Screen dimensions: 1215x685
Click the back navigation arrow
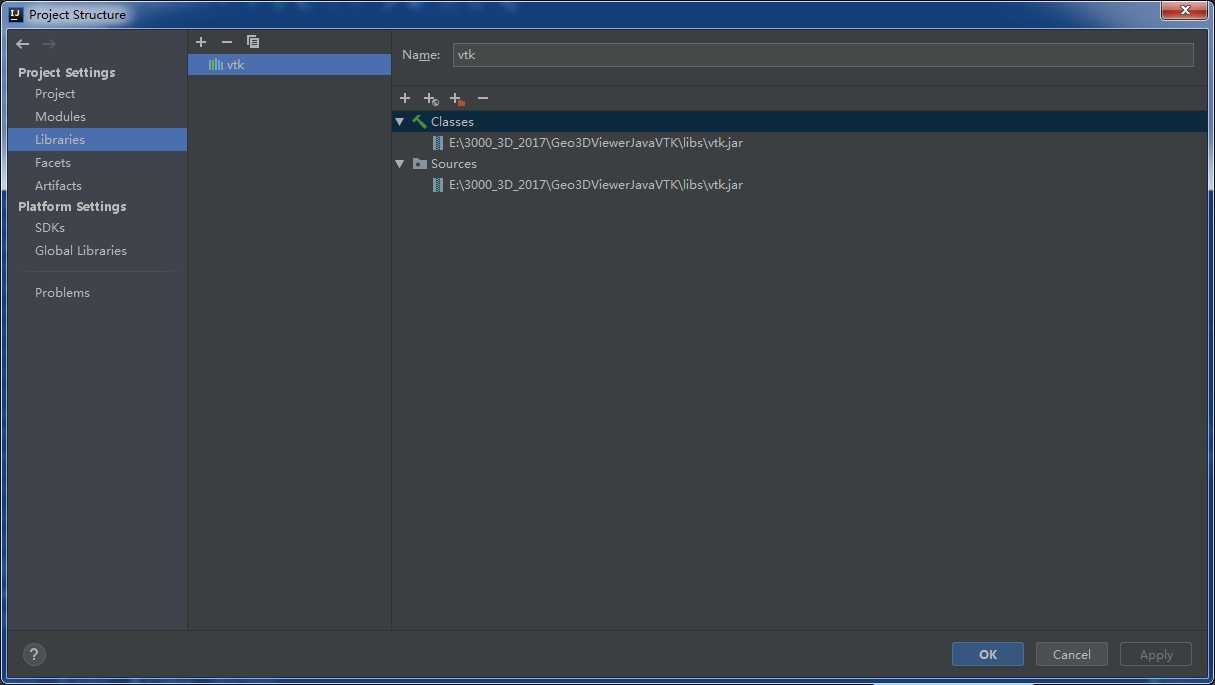(23, 44)
